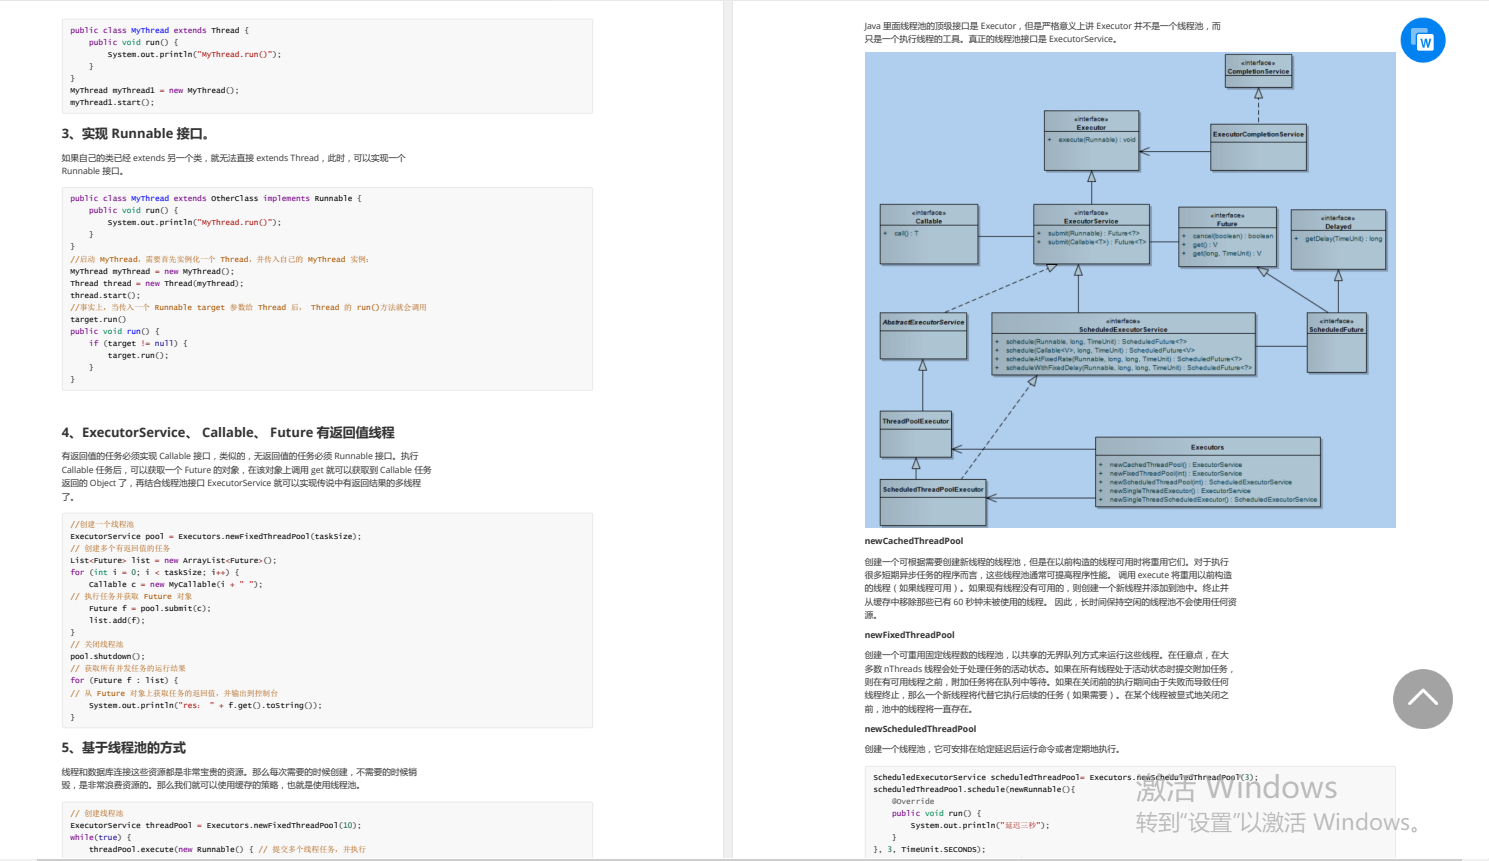Click the Delayed interface box in diagram
Image resolution: width=1489 pixels, height=861 pixels.
point(1338,240)
